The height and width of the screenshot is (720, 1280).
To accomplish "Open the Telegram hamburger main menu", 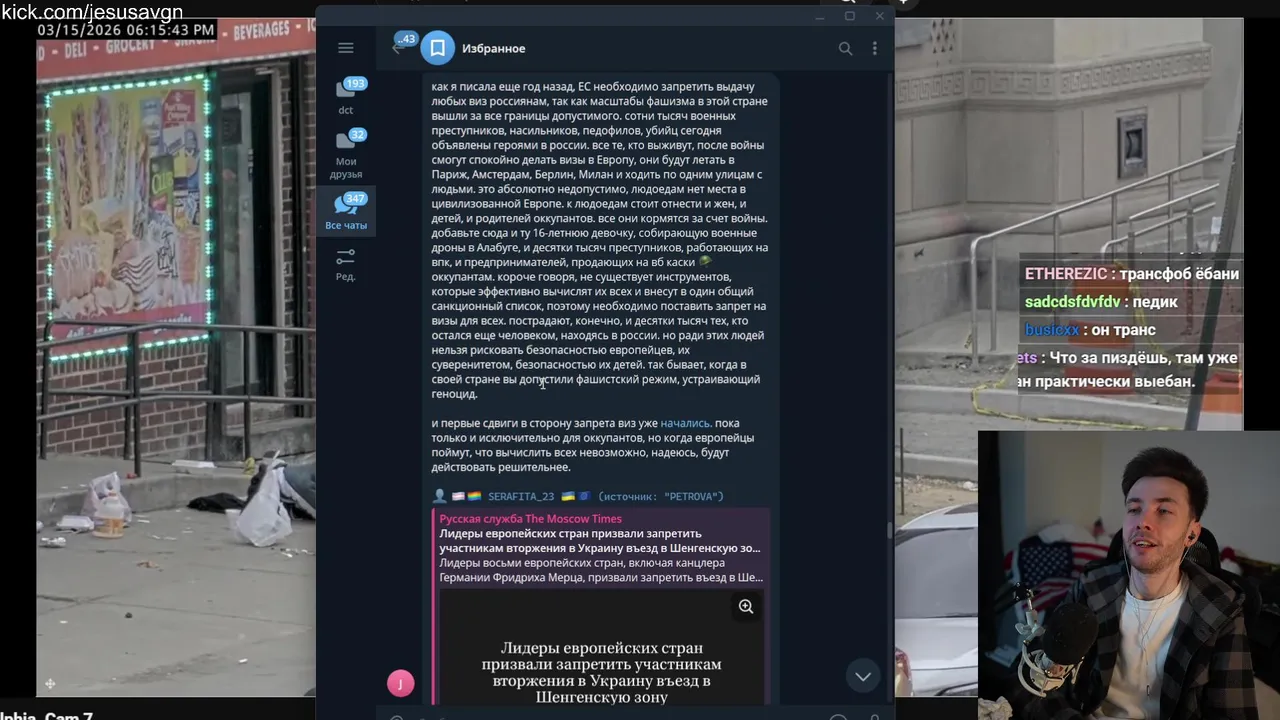I will (x=345, y=48).
